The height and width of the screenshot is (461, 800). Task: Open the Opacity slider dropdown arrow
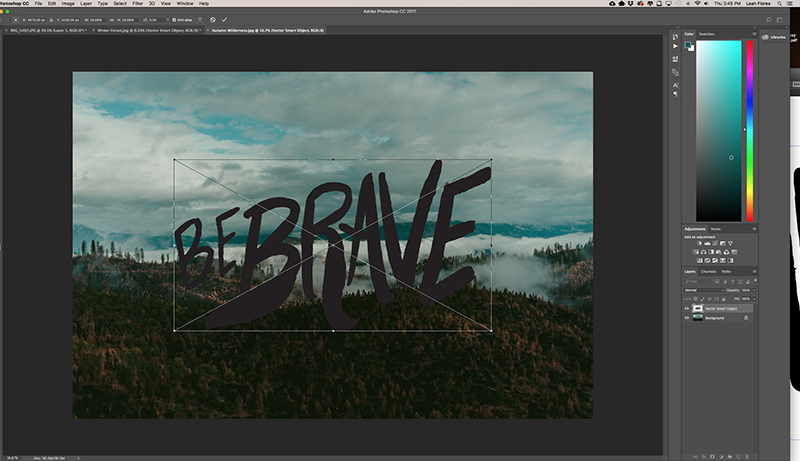click(755, 290)
